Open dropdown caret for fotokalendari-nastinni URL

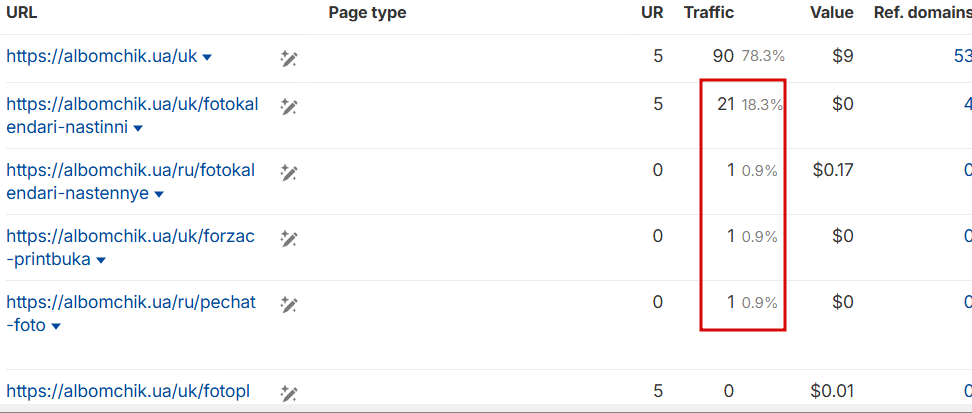pos(138,128)
